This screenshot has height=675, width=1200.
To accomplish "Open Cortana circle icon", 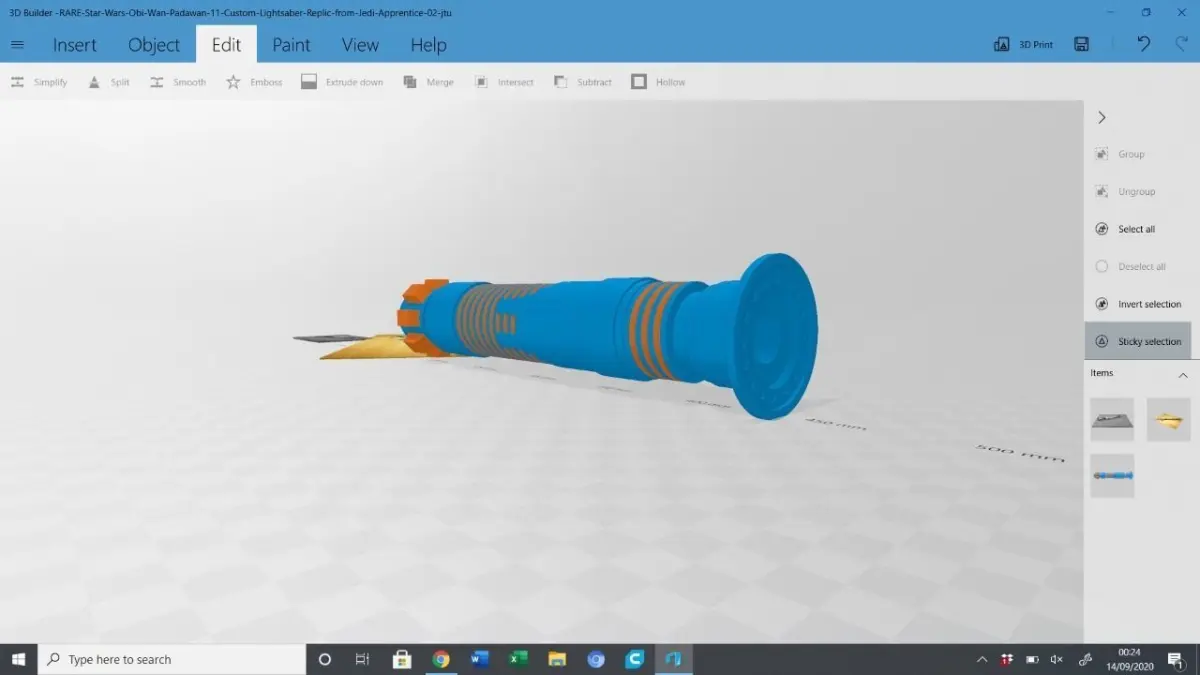I will 324,659.
